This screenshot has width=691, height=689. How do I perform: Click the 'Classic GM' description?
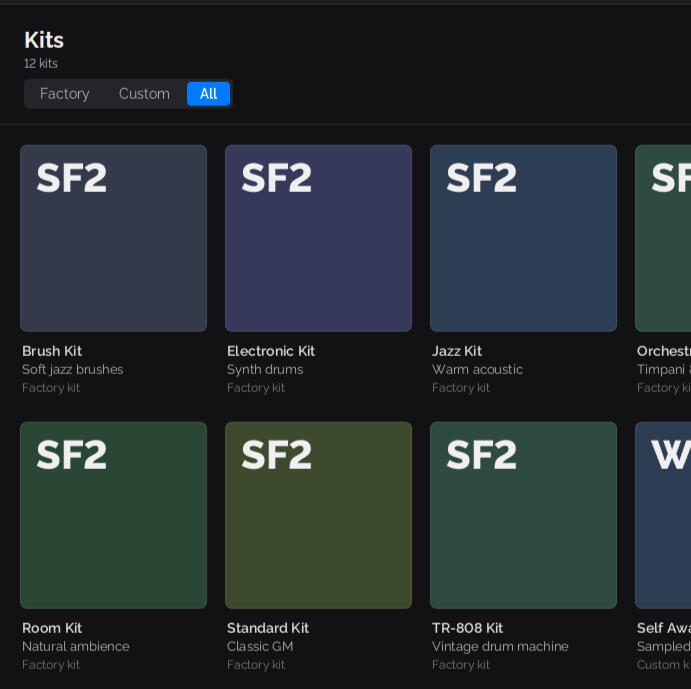[260, 646]
